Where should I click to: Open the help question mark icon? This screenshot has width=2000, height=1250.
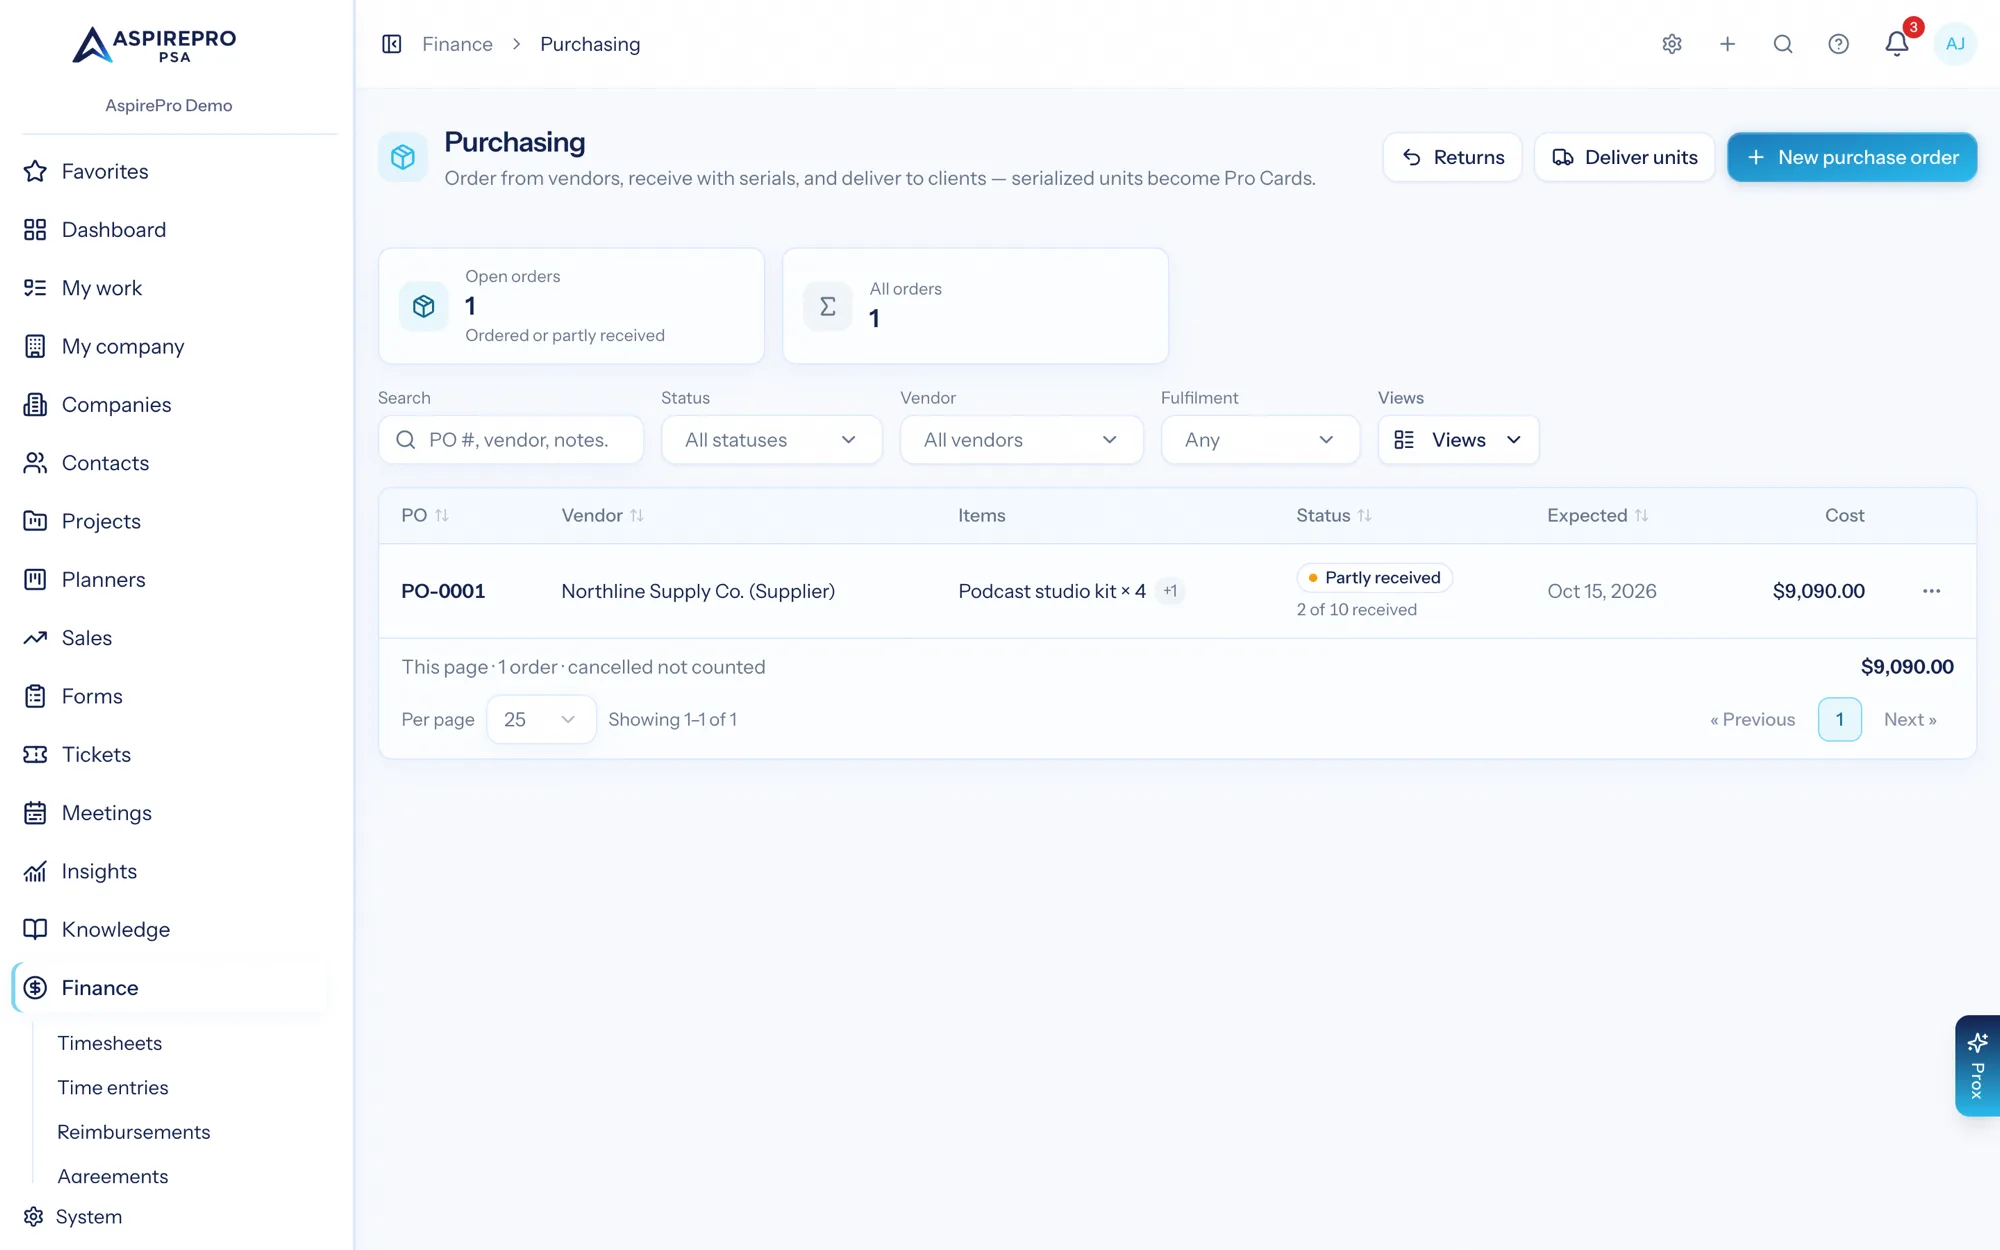coord(1838,44)
